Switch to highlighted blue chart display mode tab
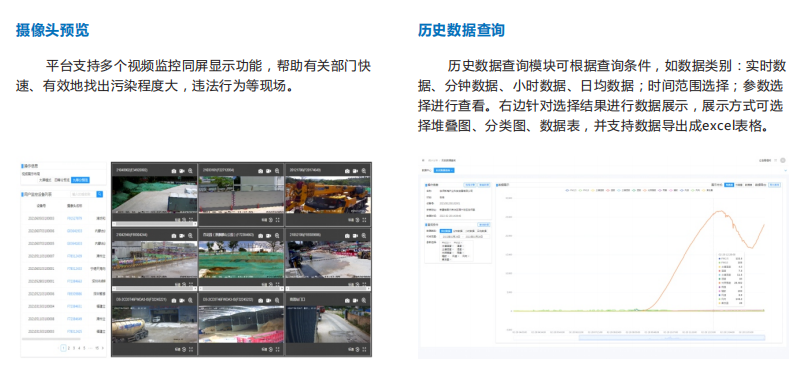 pos(729,184)
